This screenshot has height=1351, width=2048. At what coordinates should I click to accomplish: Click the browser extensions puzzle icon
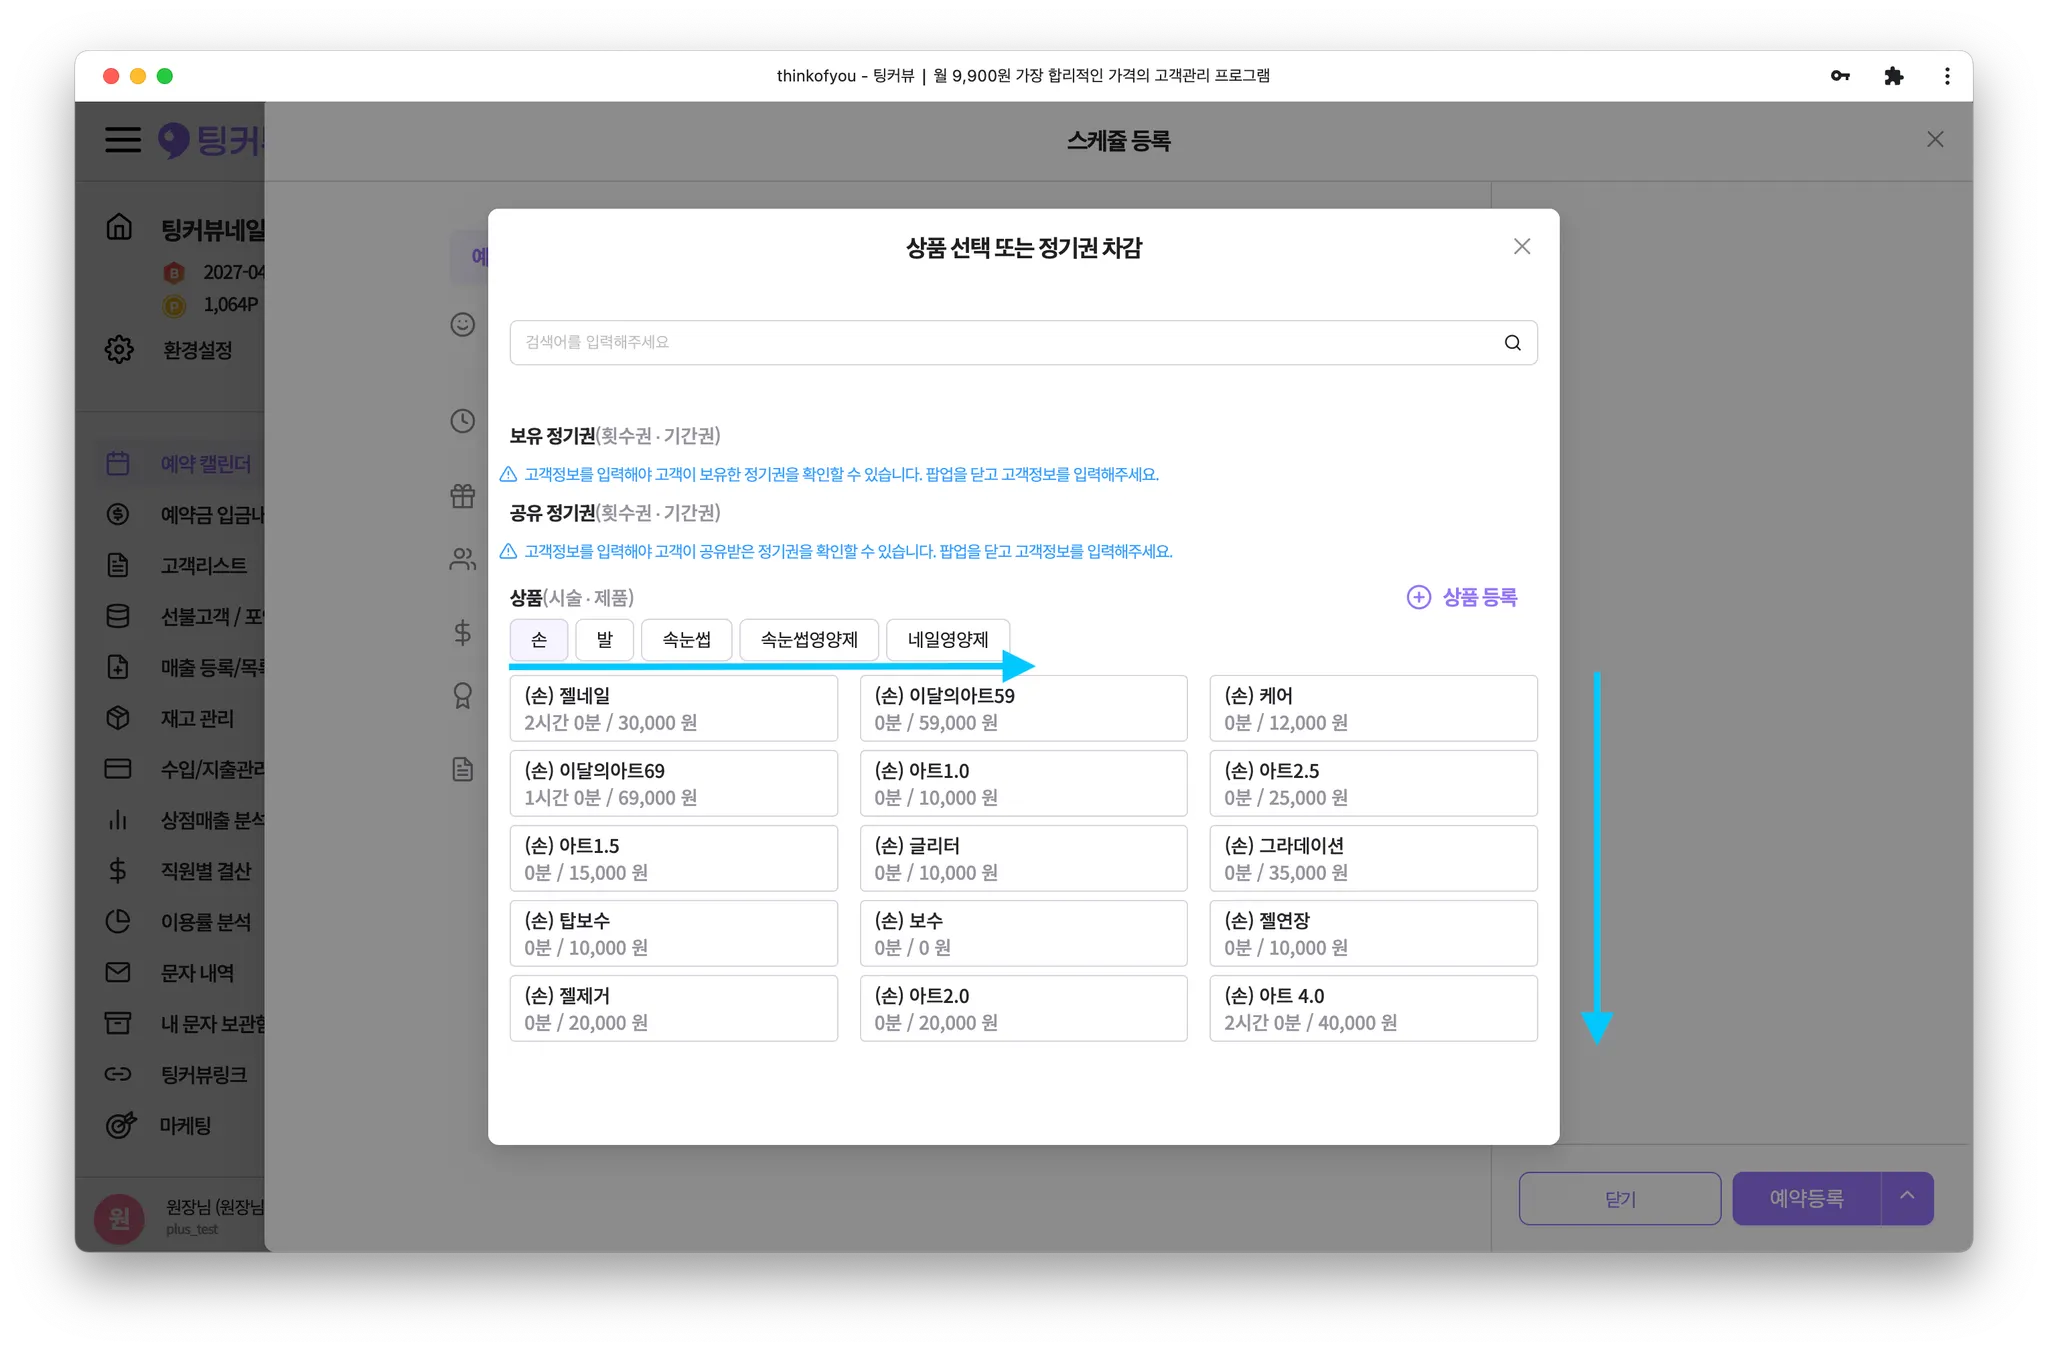pos(1893,76)
